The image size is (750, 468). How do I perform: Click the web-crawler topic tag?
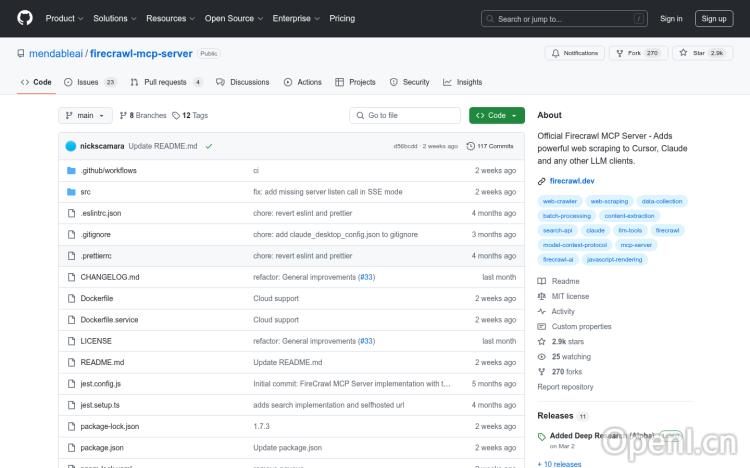tap(560, 201)
